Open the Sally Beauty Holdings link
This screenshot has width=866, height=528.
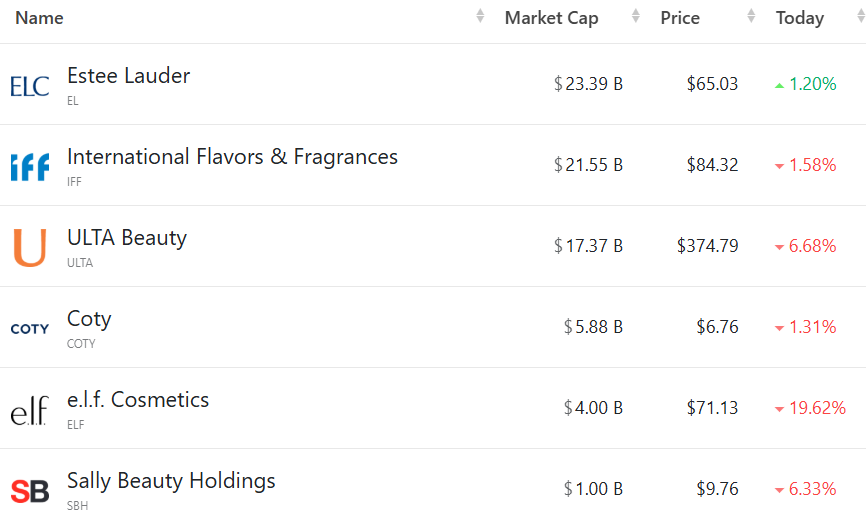(x=171, y=481)
